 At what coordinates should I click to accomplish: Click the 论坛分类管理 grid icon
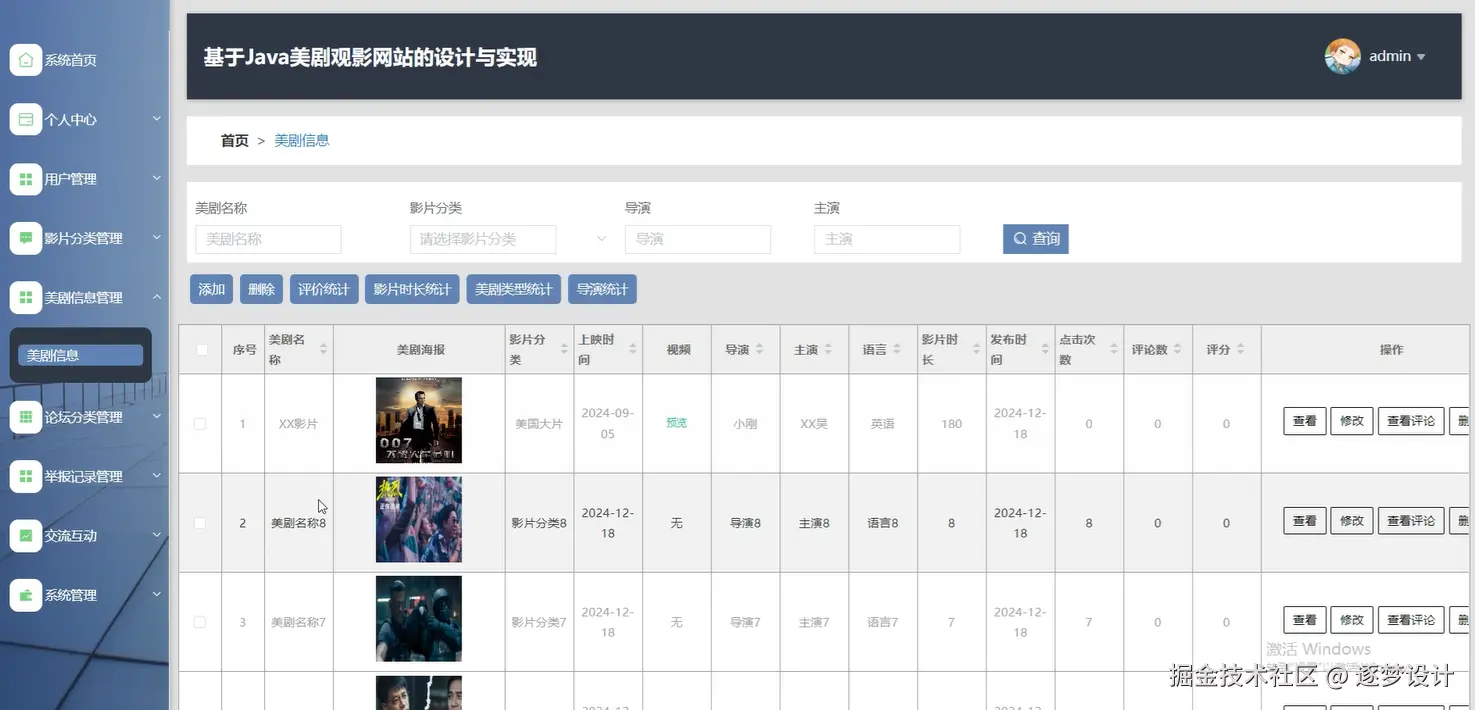pyautogui.click(x=26, y=417)
